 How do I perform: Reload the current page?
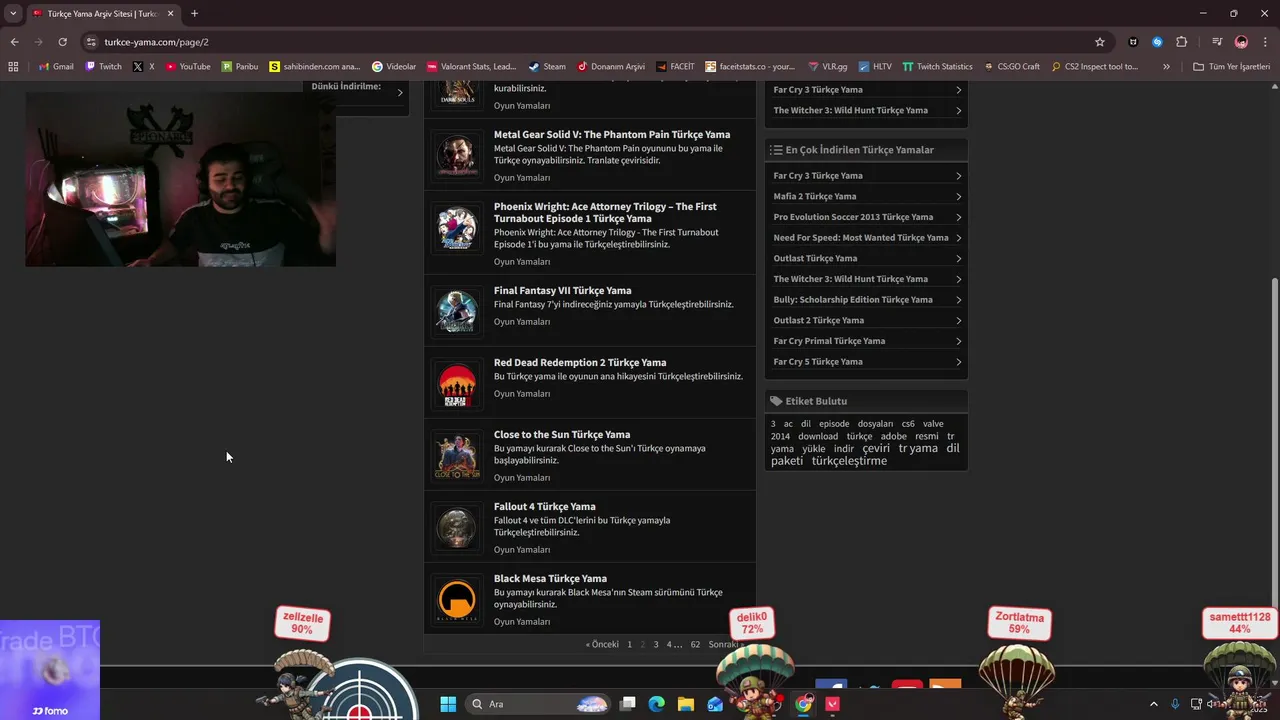62,42
